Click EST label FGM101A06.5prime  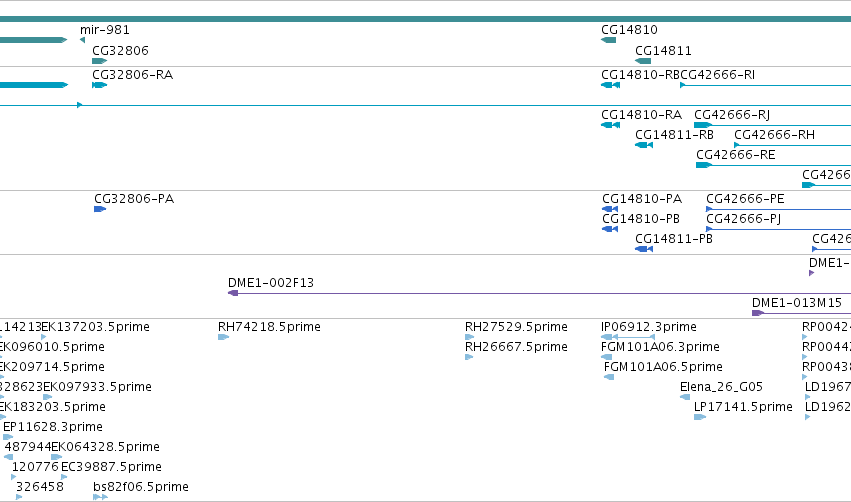tap(663, 367)
